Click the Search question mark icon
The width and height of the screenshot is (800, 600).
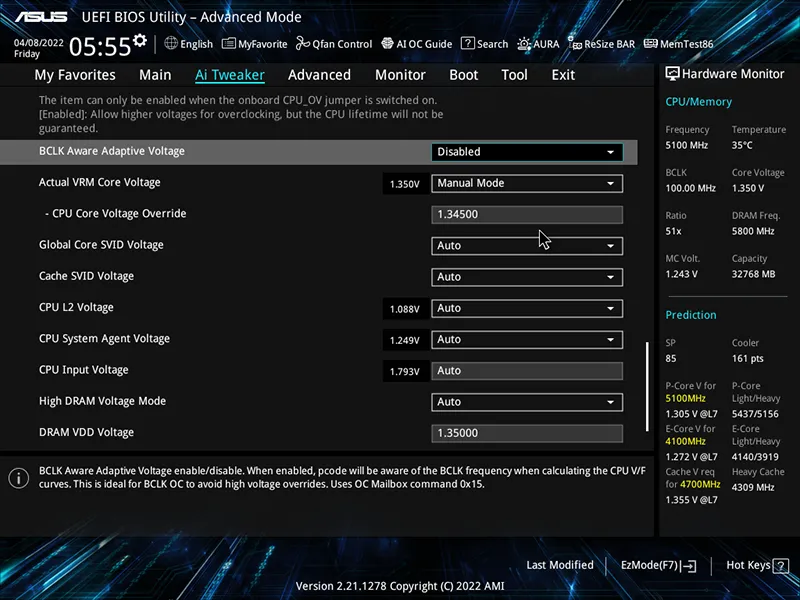(x=467, y=43)
